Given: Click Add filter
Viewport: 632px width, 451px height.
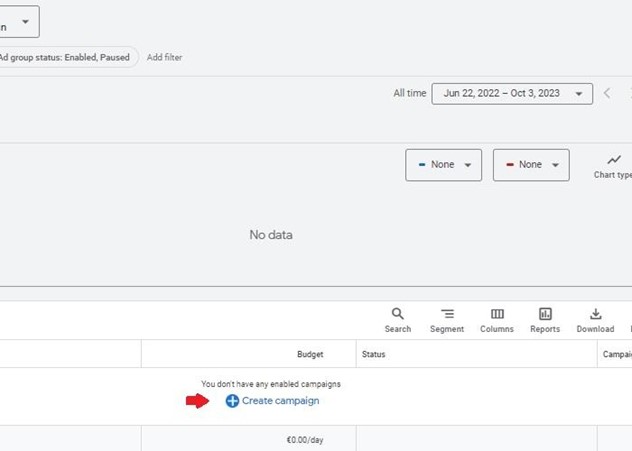Looking at the screenshot, I should 164,57.
